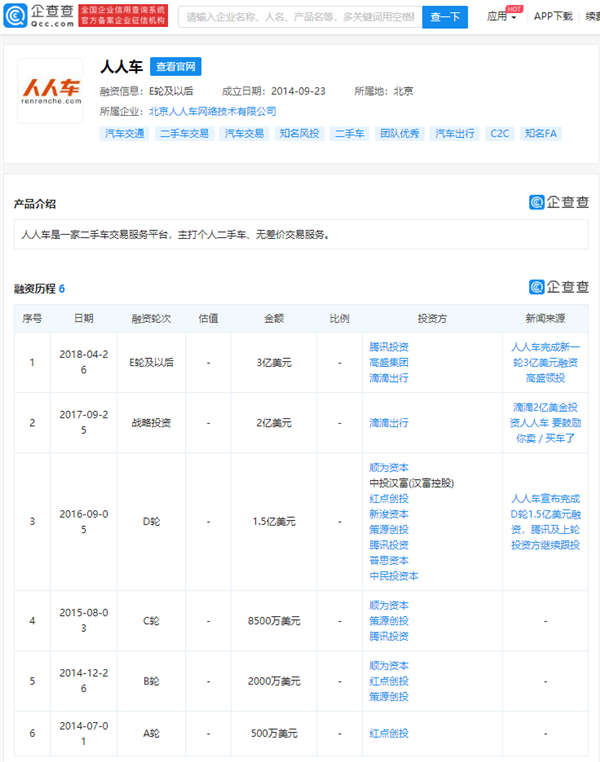Open 腾讯投资 investor in the D轮 row

point(389,545)
